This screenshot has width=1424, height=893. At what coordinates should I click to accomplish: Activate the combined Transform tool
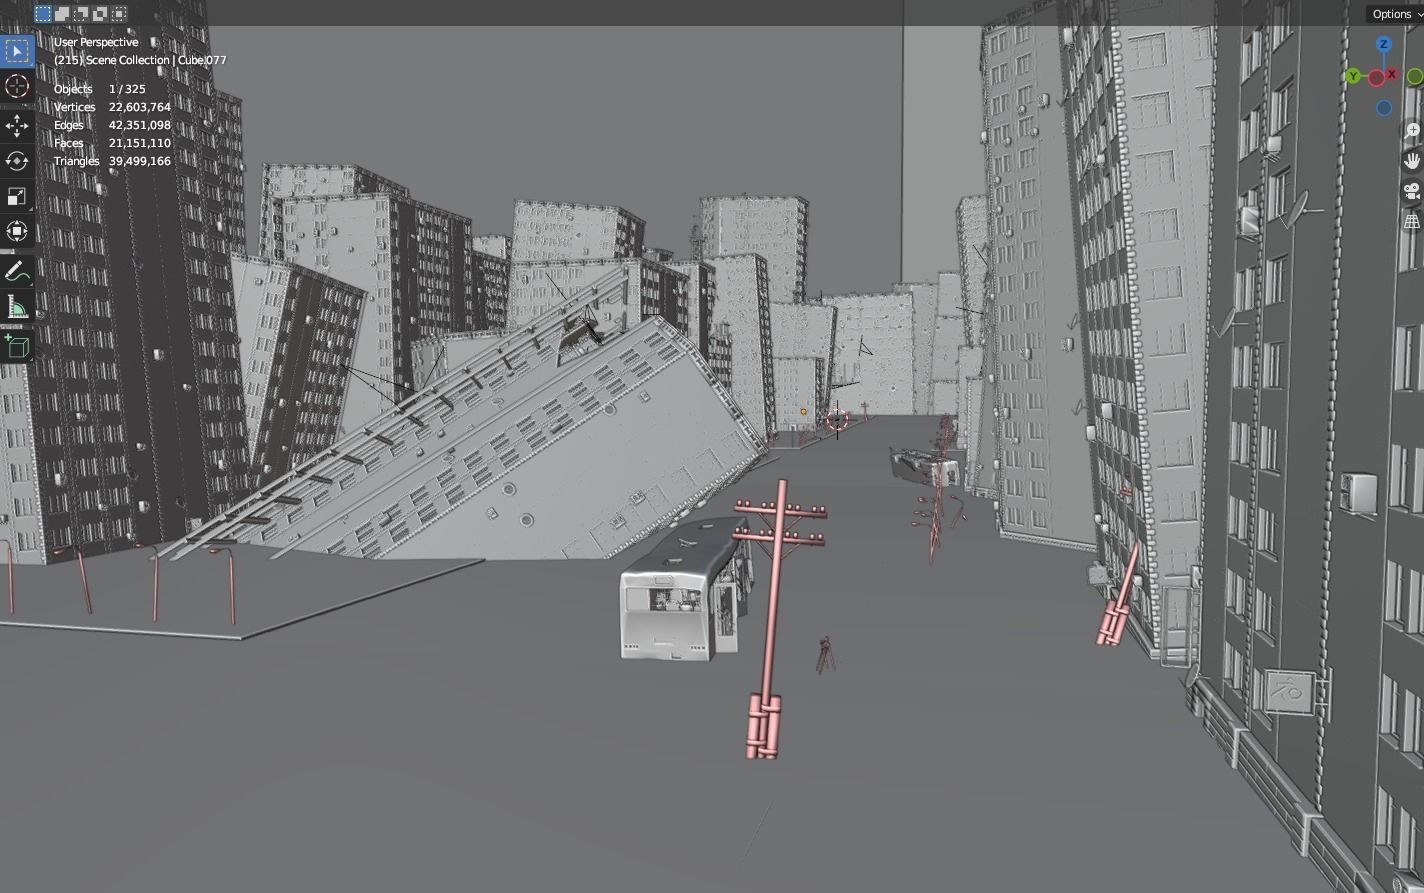pyautogui.click(x=17, y=232)
